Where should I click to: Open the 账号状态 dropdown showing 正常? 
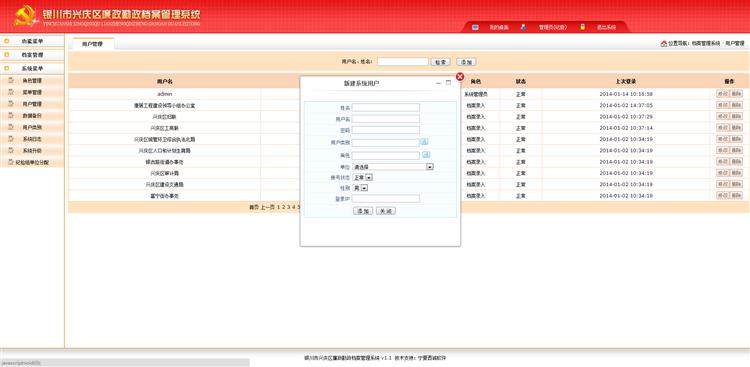[363, 178]
